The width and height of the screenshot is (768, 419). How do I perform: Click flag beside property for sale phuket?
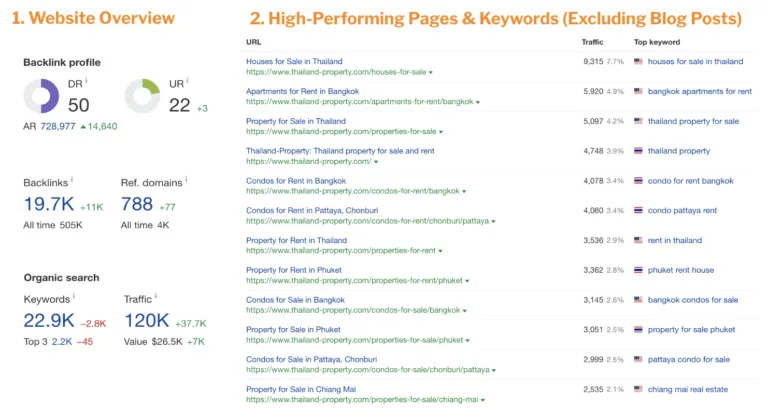pyautogui.click(x=638, y=330)
